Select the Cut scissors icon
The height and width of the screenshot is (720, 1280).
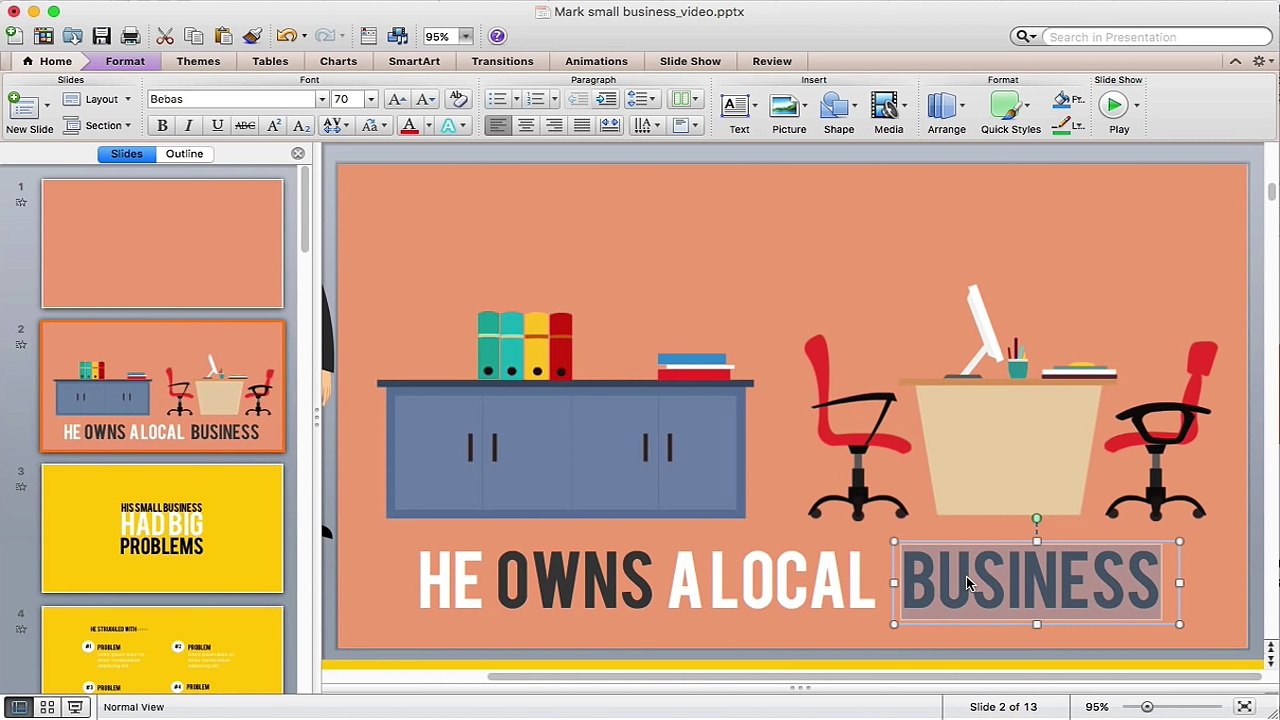(165, 37)
